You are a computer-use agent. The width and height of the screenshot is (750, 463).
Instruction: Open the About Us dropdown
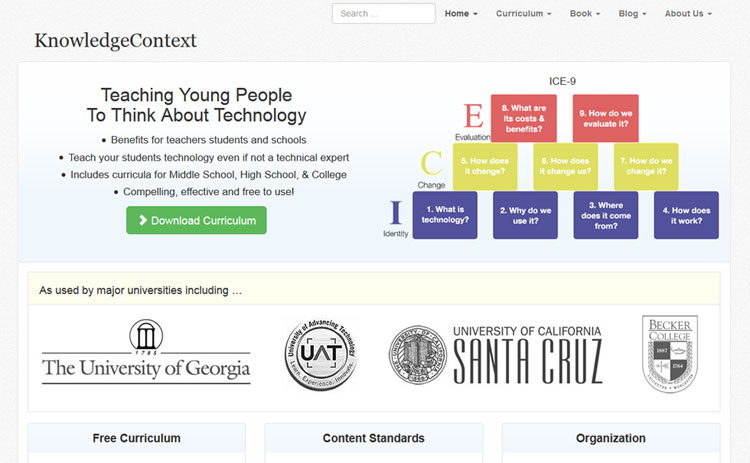tap(688, 14)
